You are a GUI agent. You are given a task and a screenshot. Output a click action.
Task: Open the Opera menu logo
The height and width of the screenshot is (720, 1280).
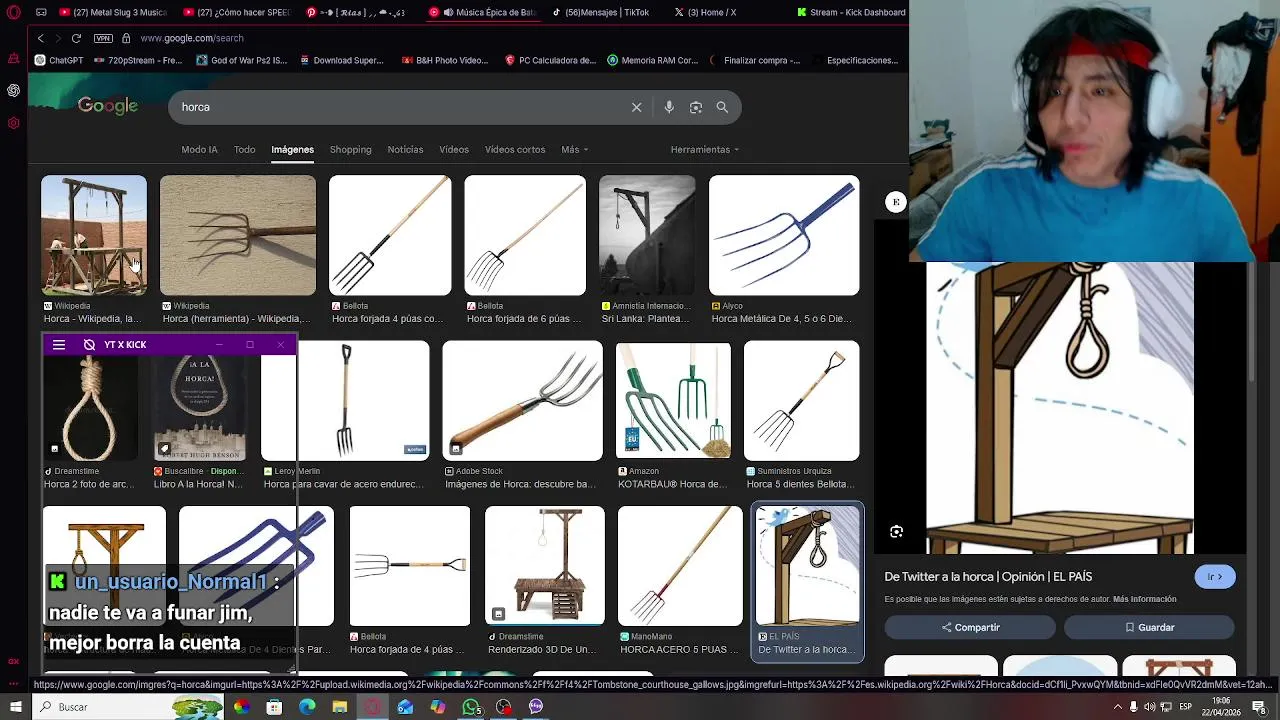(13, 12)
